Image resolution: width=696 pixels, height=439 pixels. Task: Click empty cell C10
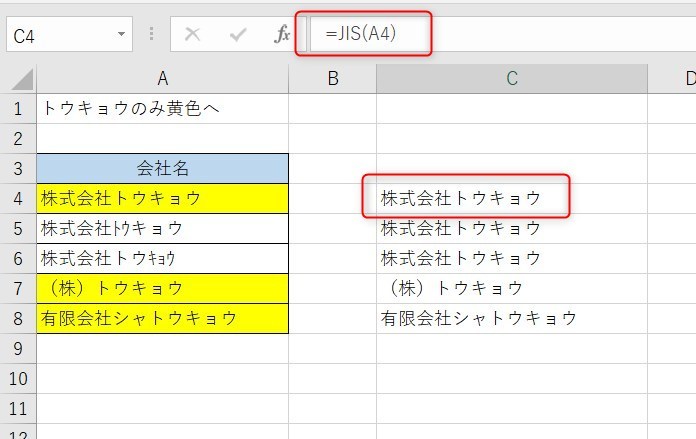[x=512, y=379]
